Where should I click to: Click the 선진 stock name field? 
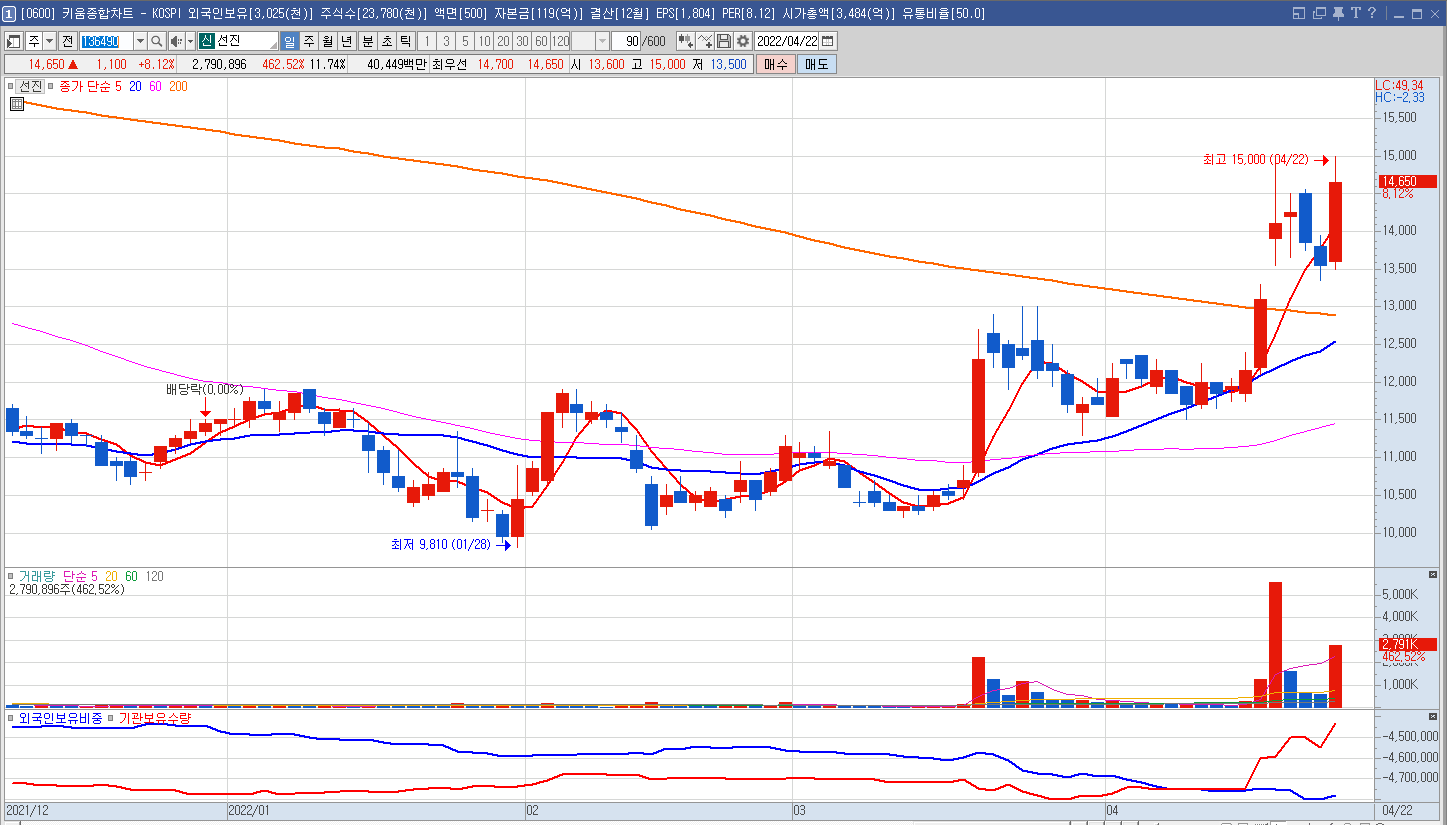238,41
